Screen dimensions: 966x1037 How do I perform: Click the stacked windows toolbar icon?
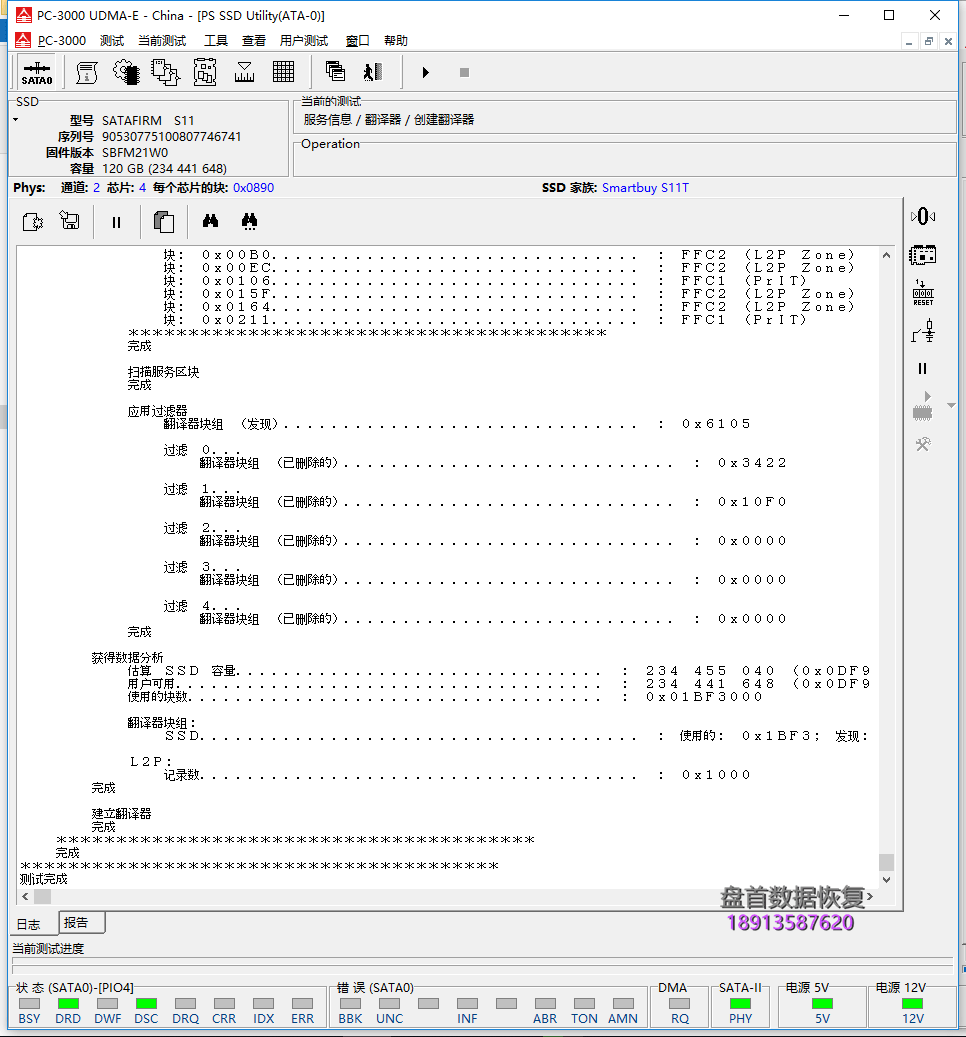pyautogui.click(x=335, y=71)
